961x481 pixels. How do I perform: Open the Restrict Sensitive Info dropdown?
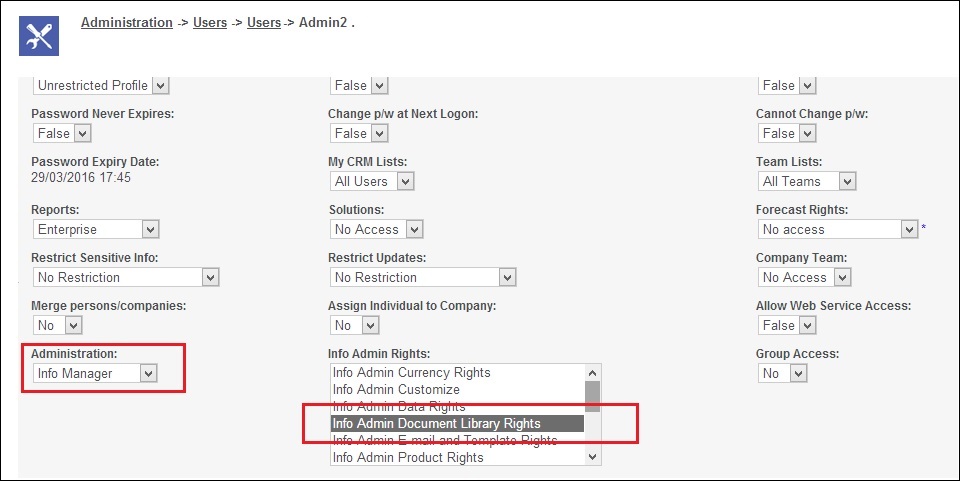pyautogui.click(x=125, y=277)
